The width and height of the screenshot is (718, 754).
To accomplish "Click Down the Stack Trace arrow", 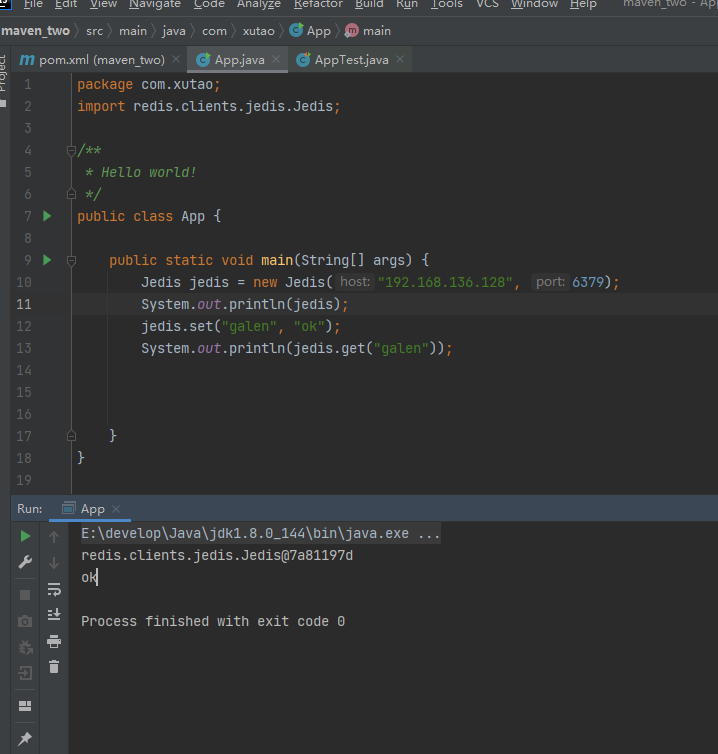I will [x=54, y=563].
